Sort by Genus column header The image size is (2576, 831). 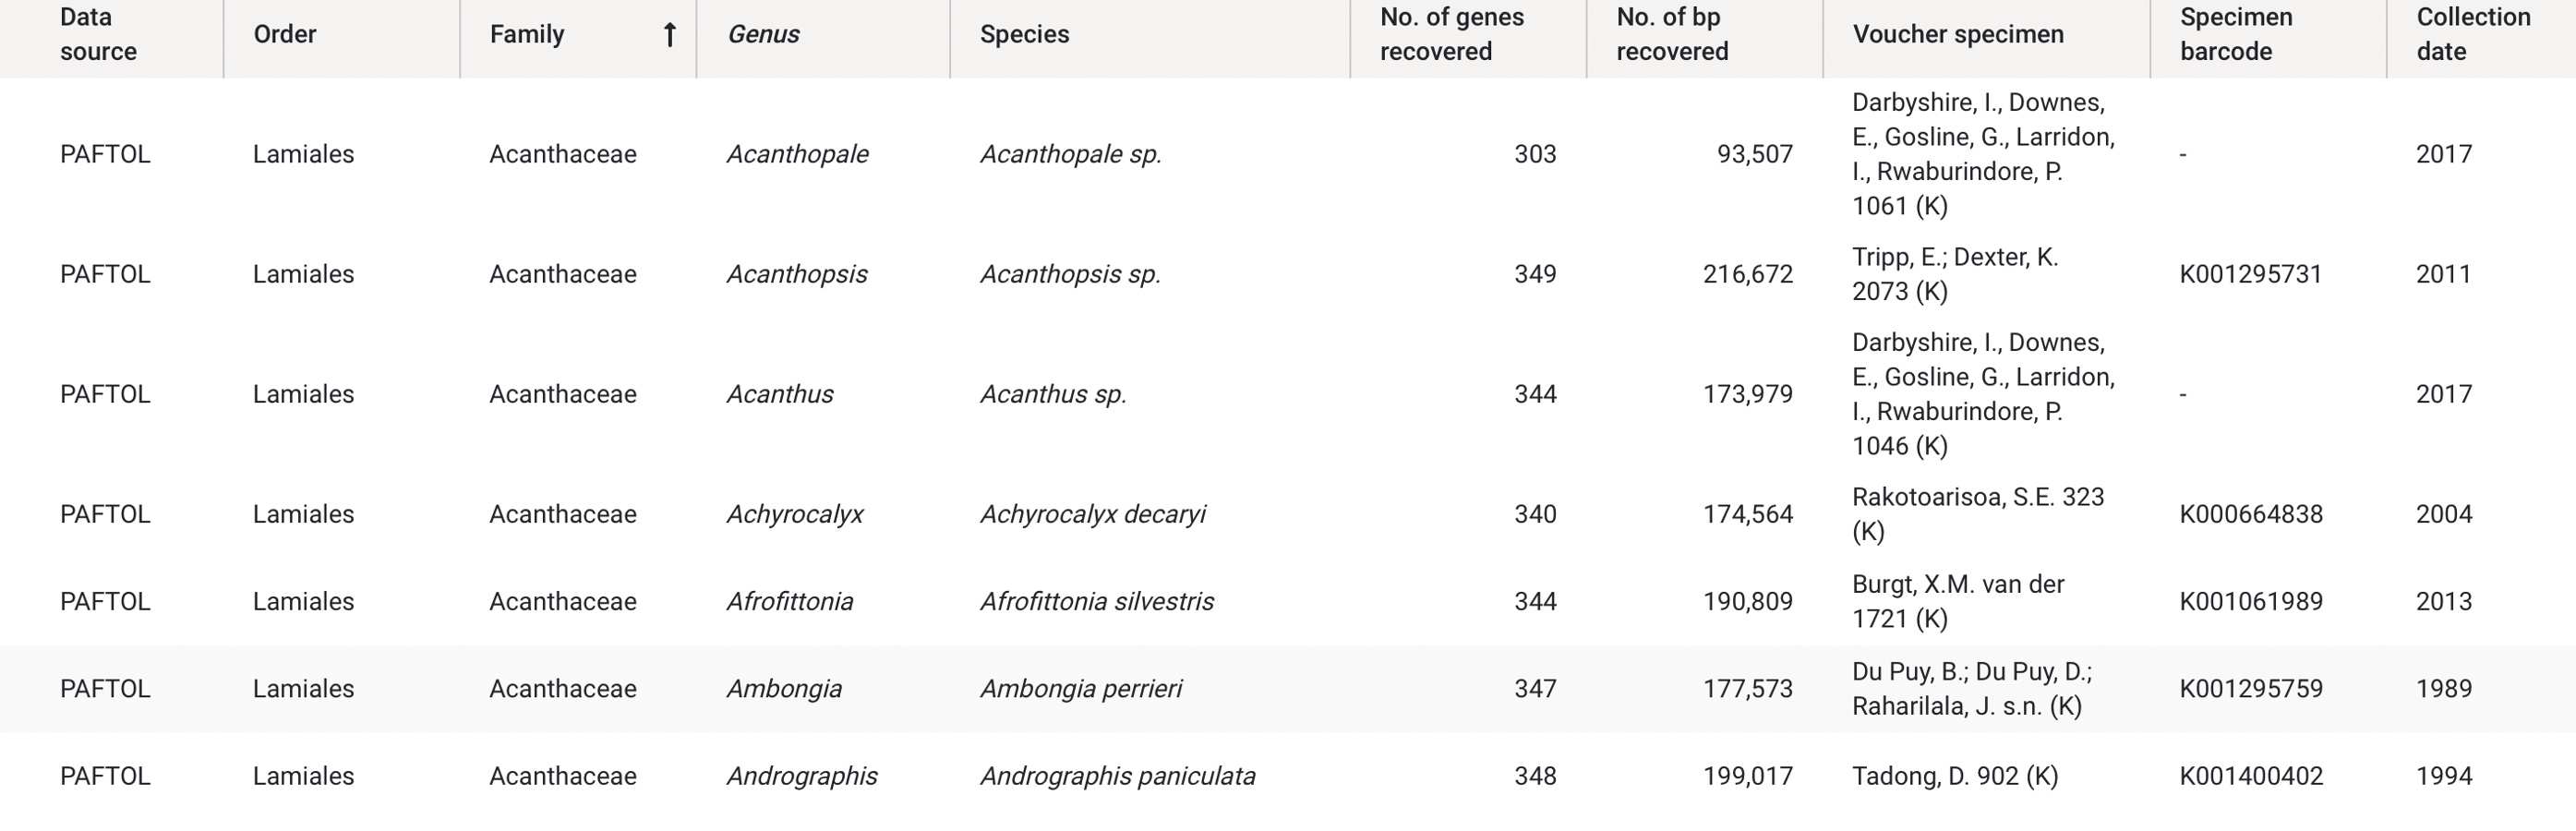point(763,34)
